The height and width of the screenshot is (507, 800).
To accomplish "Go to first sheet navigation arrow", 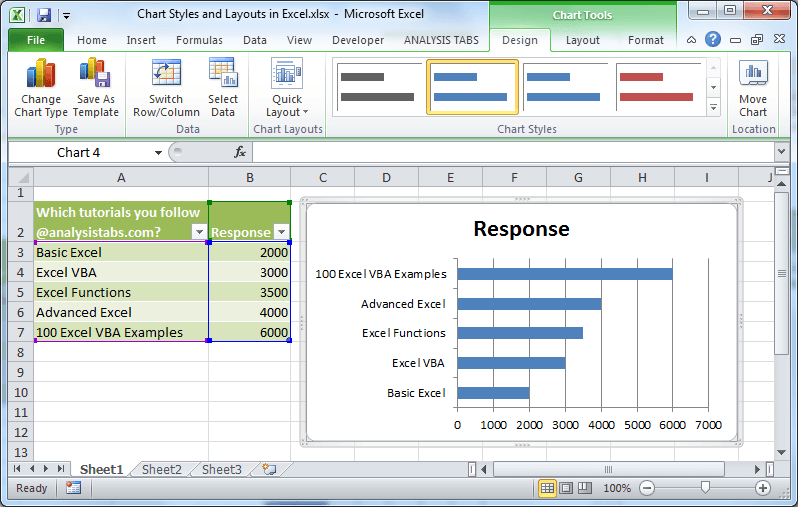I will [17, 468].
